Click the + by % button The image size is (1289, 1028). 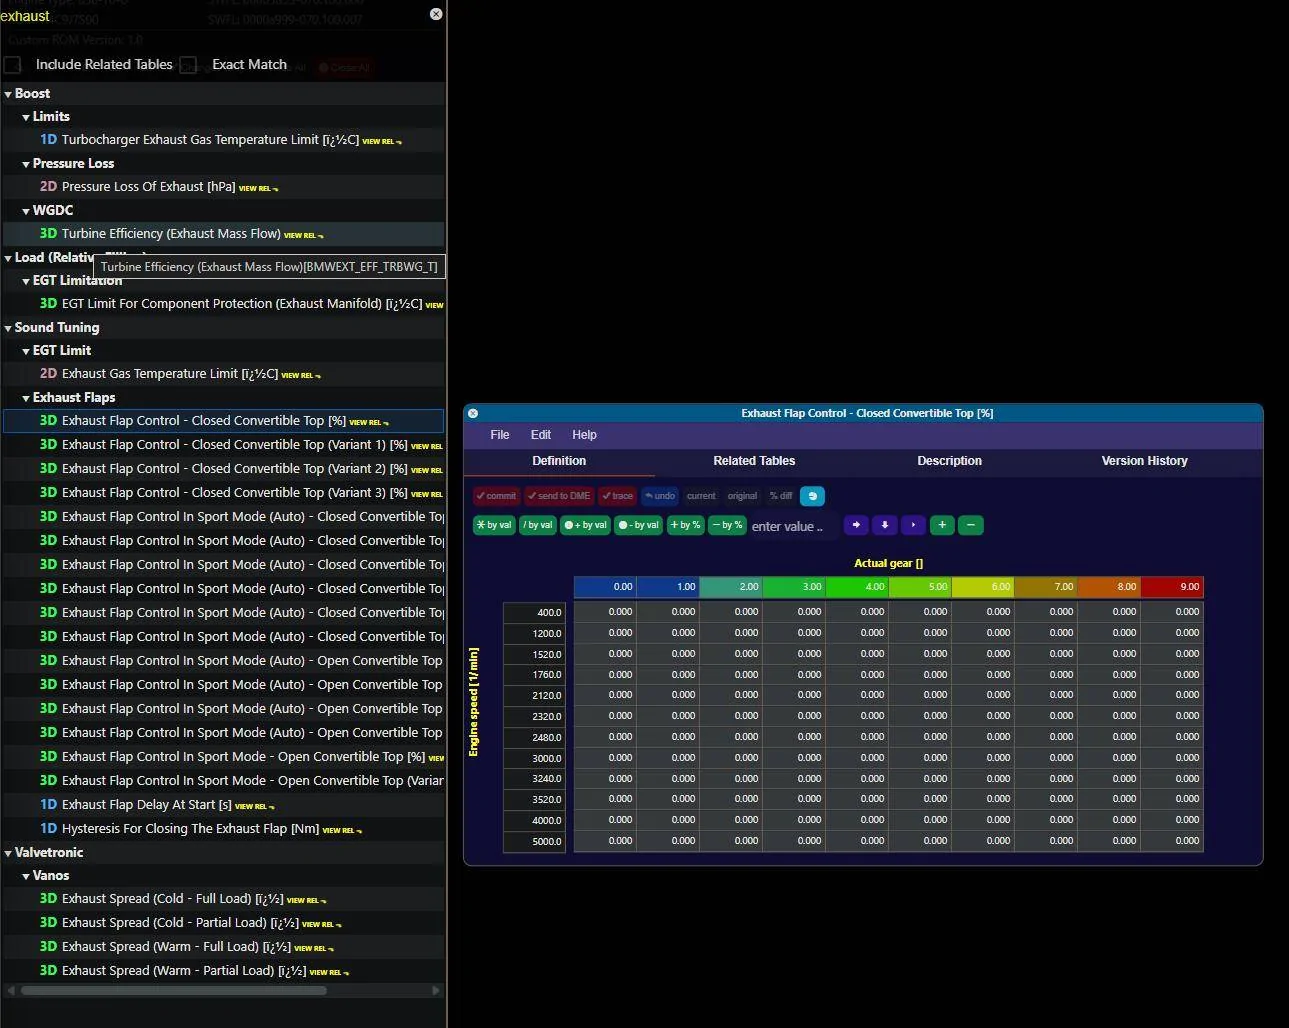[685, 525]
